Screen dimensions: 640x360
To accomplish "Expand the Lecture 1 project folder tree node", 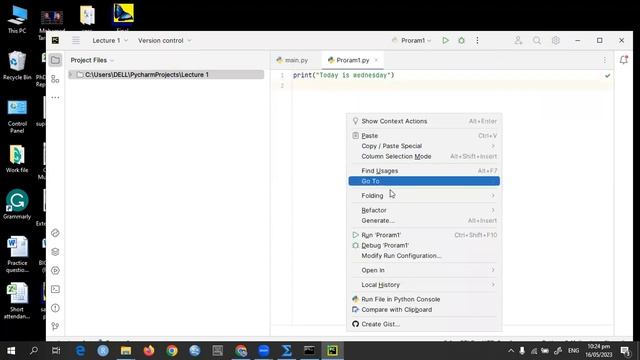I will point(71,75).
